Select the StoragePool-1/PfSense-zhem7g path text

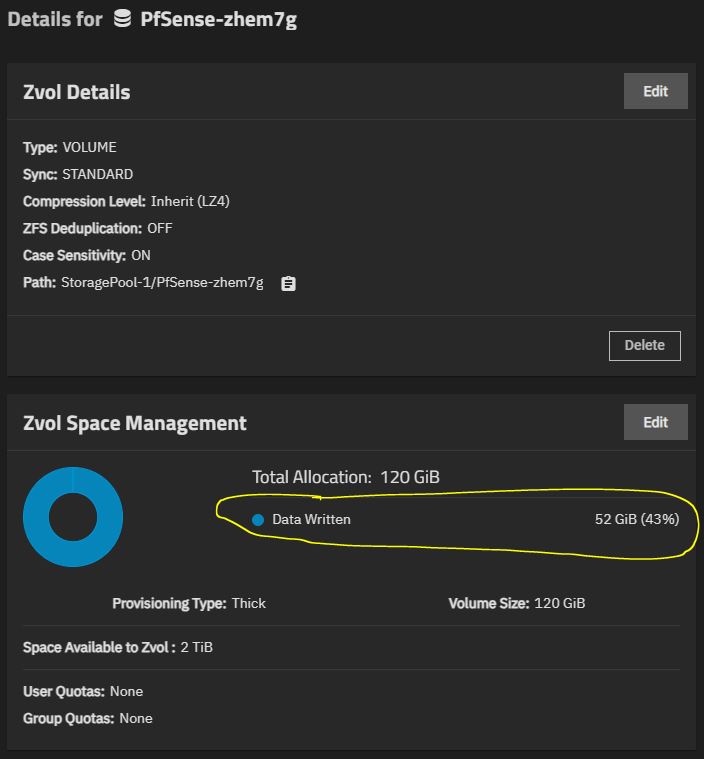pyautogui.click(x=162, y=283)
